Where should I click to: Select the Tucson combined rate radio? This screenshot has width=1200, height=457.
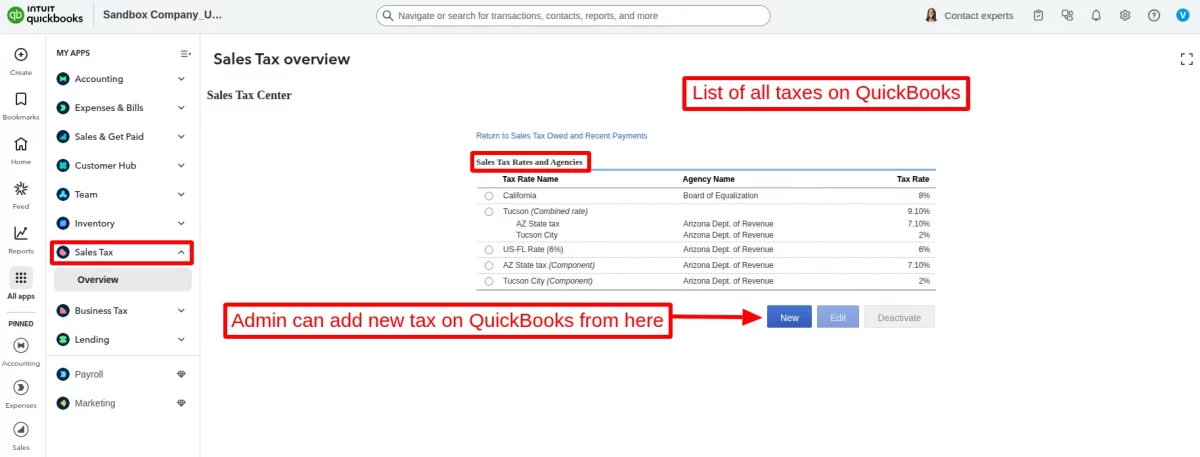pos(489,212)
